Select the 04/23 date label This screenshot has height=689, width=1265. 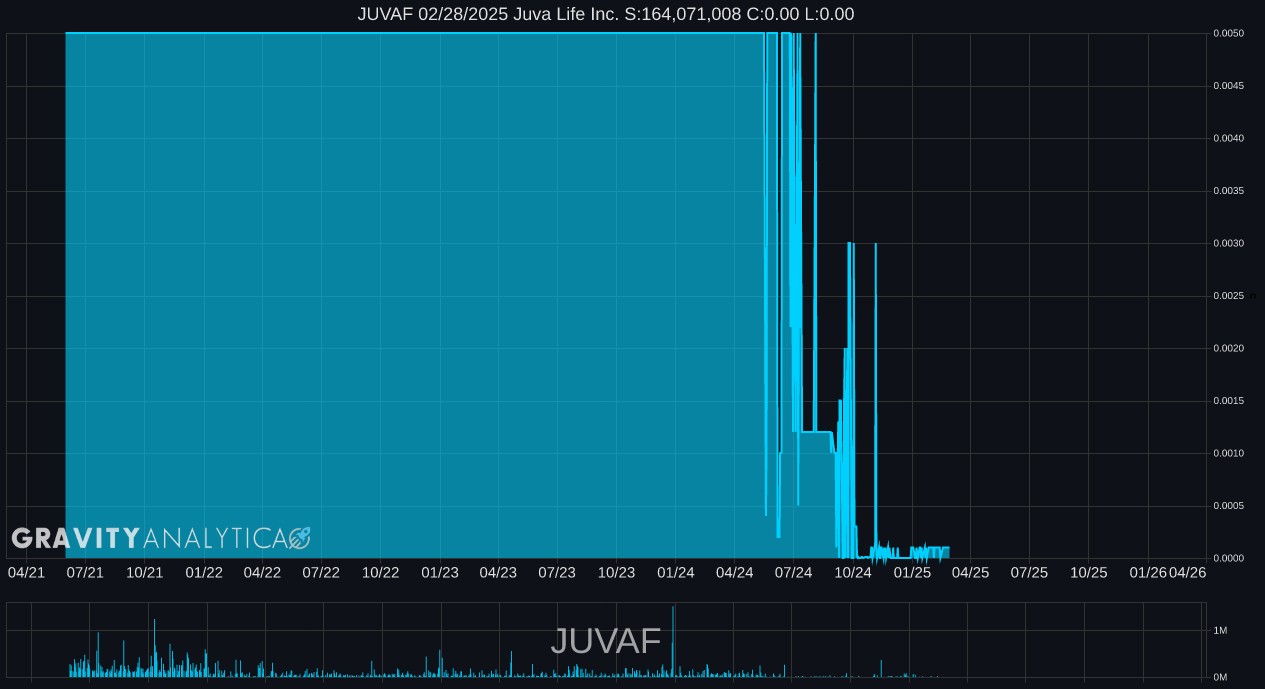point(498,572)
